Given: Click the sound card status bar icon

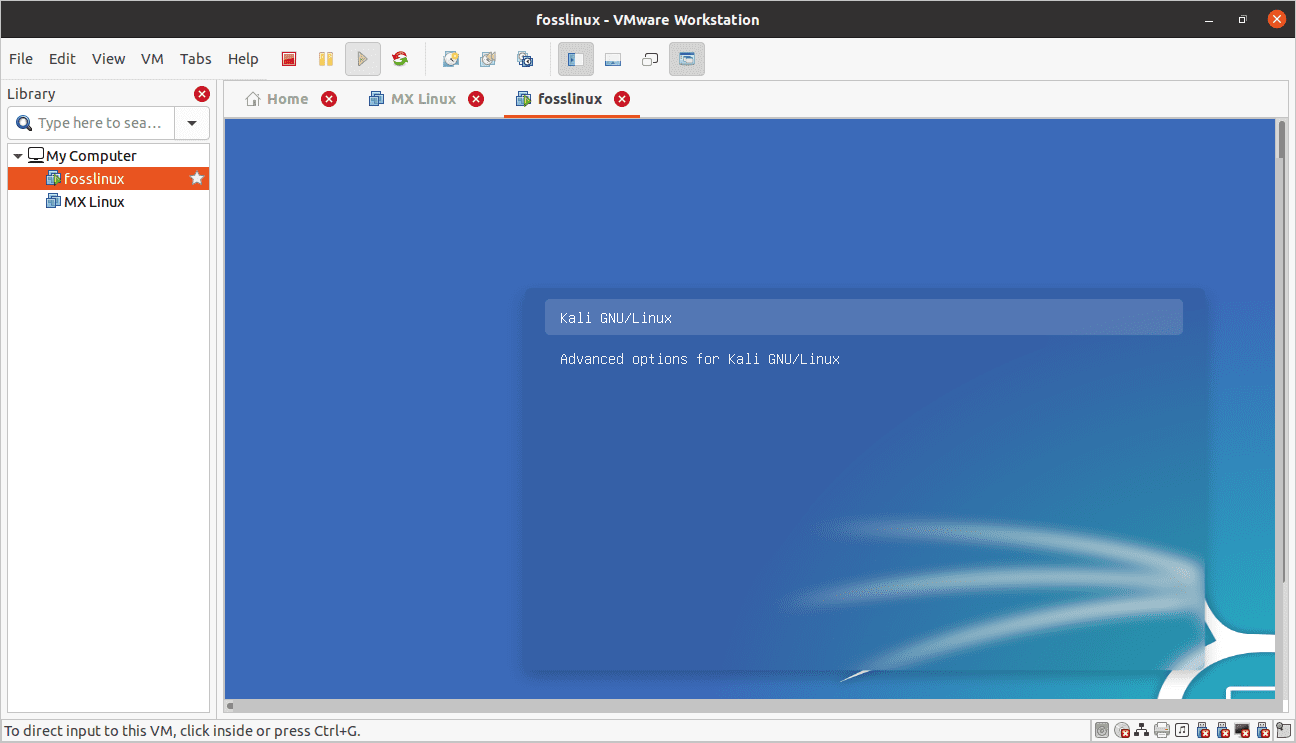Looking at the screenshot, I should coord(1182,731).
